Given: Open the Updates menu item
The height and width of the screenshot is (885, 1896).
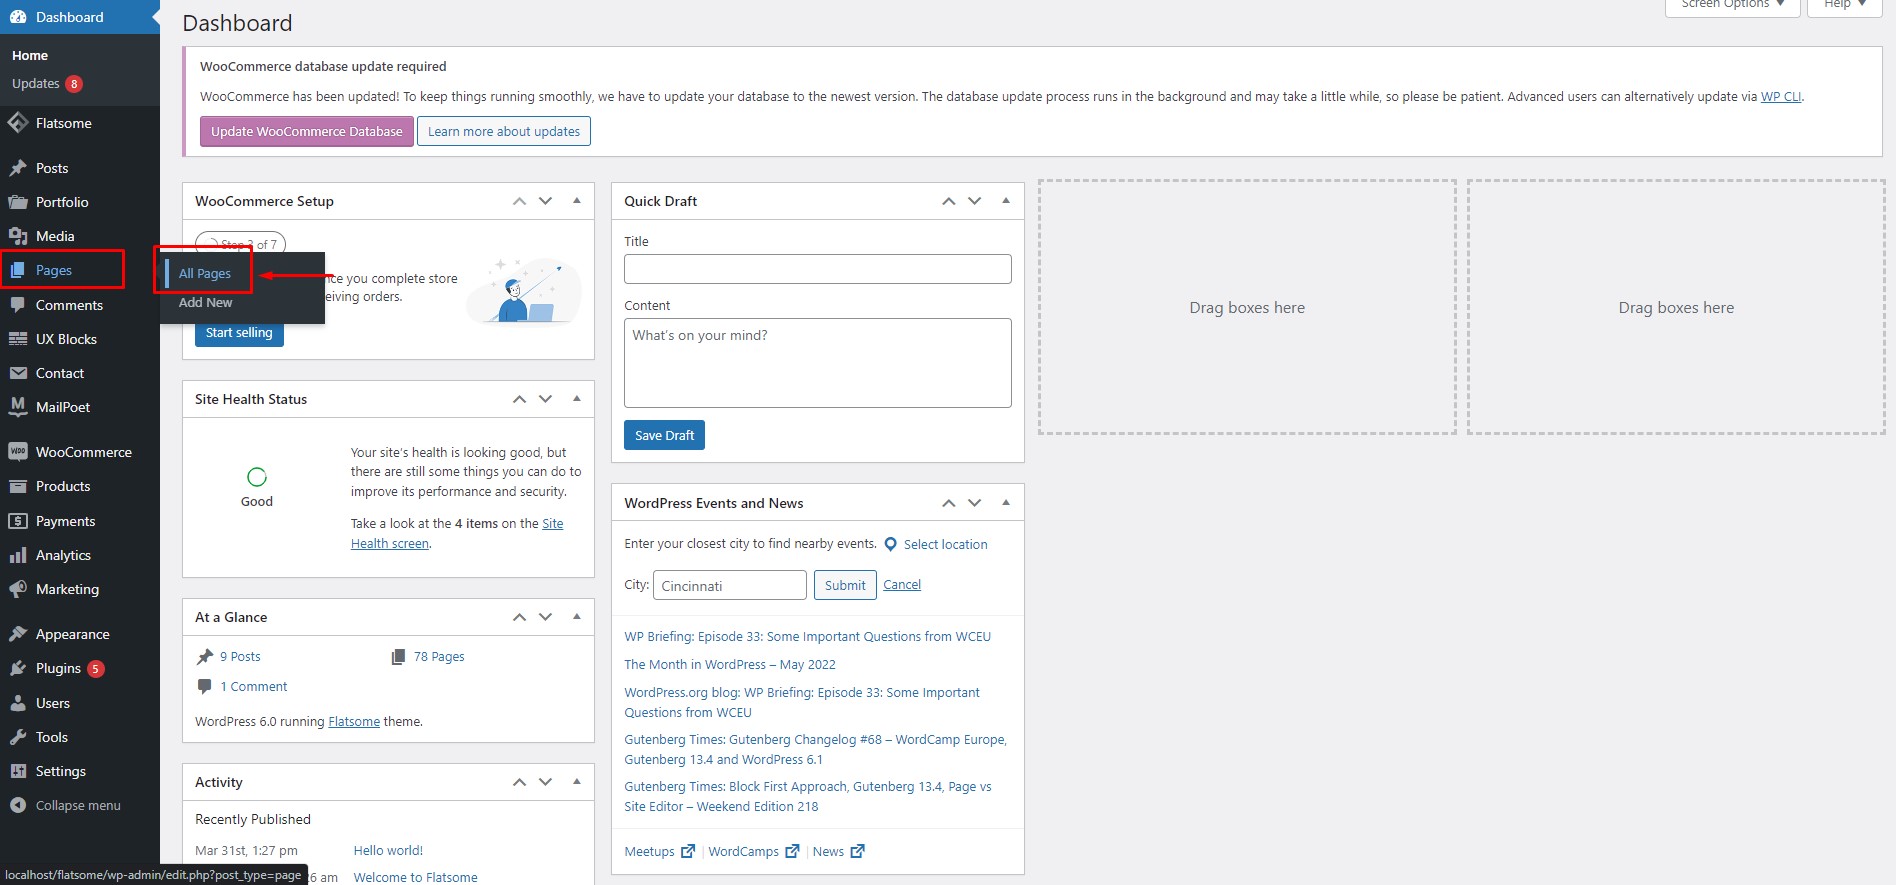Looking at the screenshot, I should click(47, 84).
